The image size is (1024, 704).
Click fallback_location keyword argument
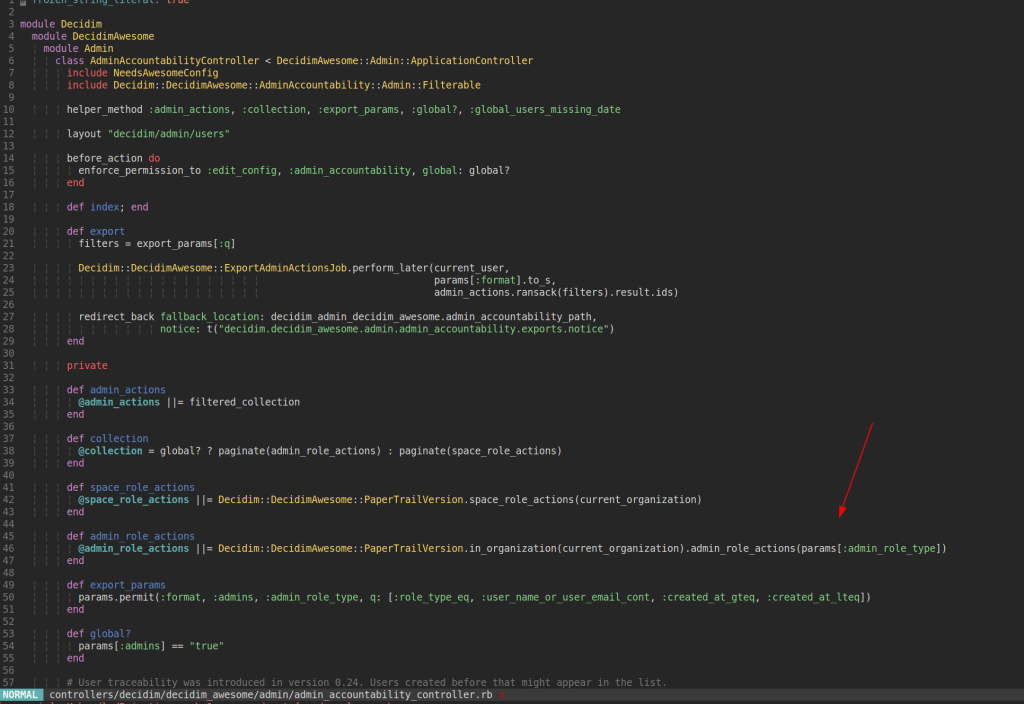pyautogui.click(x=212, y=317)
